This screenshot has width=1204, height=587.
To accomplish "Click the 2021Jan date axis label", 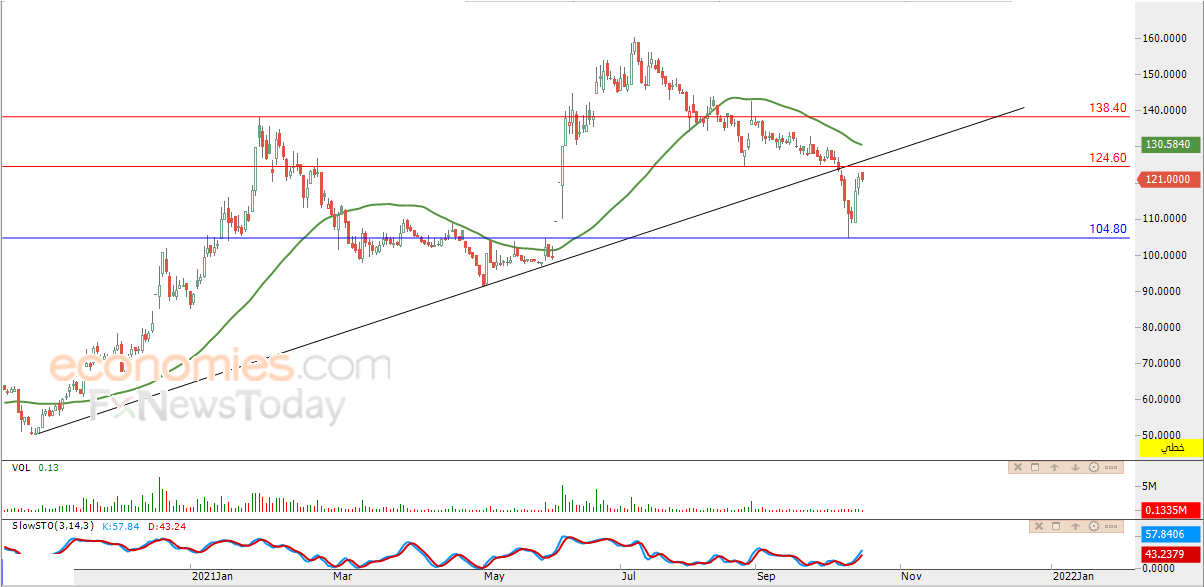I will click(x=213, y=576).
